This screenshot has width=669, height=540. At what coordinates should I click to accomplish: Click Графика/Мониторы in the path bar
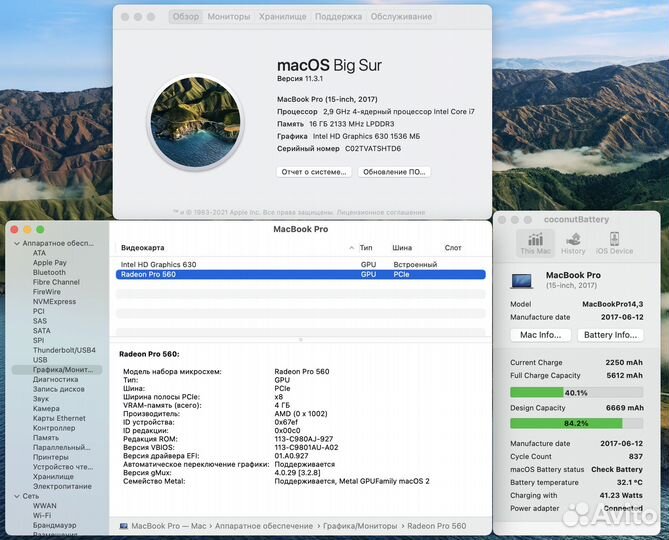360,526
